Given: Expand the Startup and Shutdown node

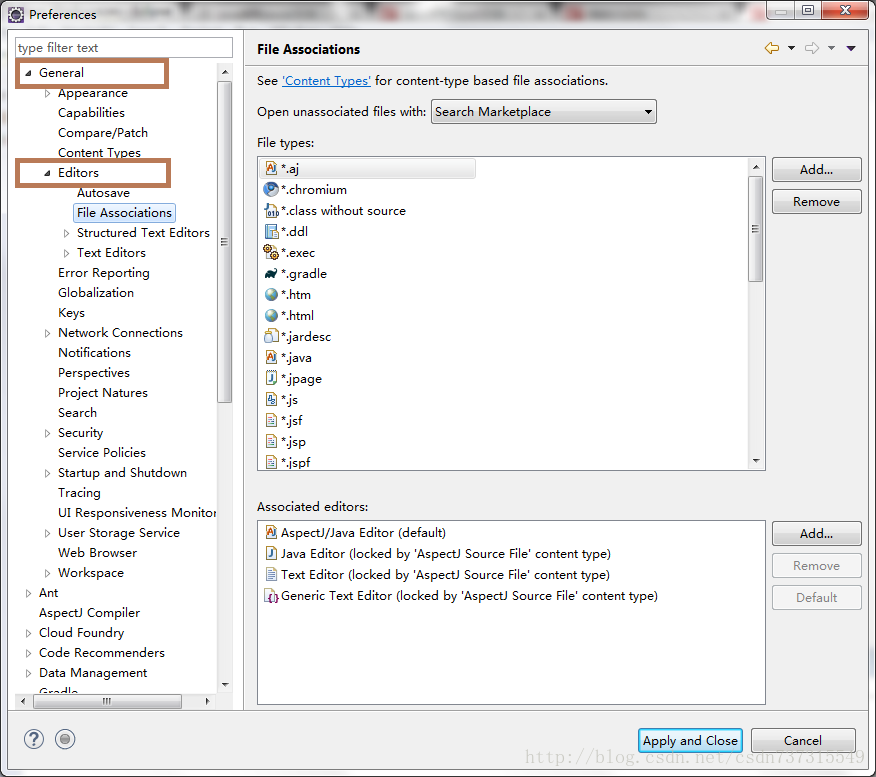Looking at the screenshot, I should (47, 473).
